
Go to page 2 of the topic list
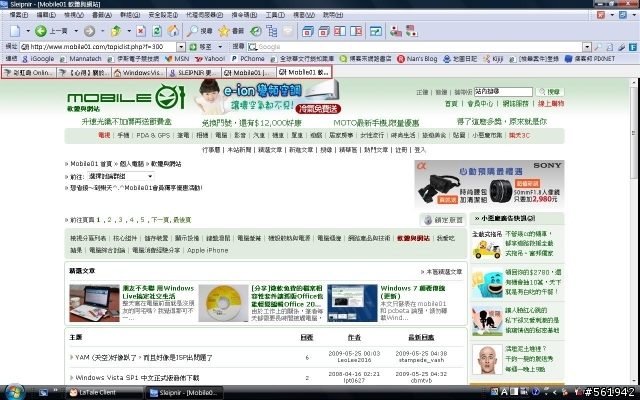pos(109,220)
